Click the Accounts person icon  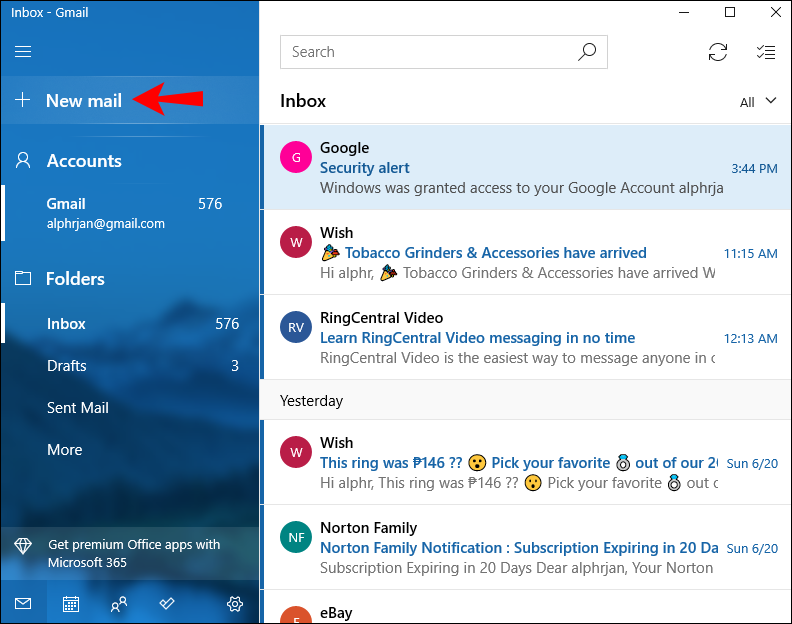[x=23, y=161]
